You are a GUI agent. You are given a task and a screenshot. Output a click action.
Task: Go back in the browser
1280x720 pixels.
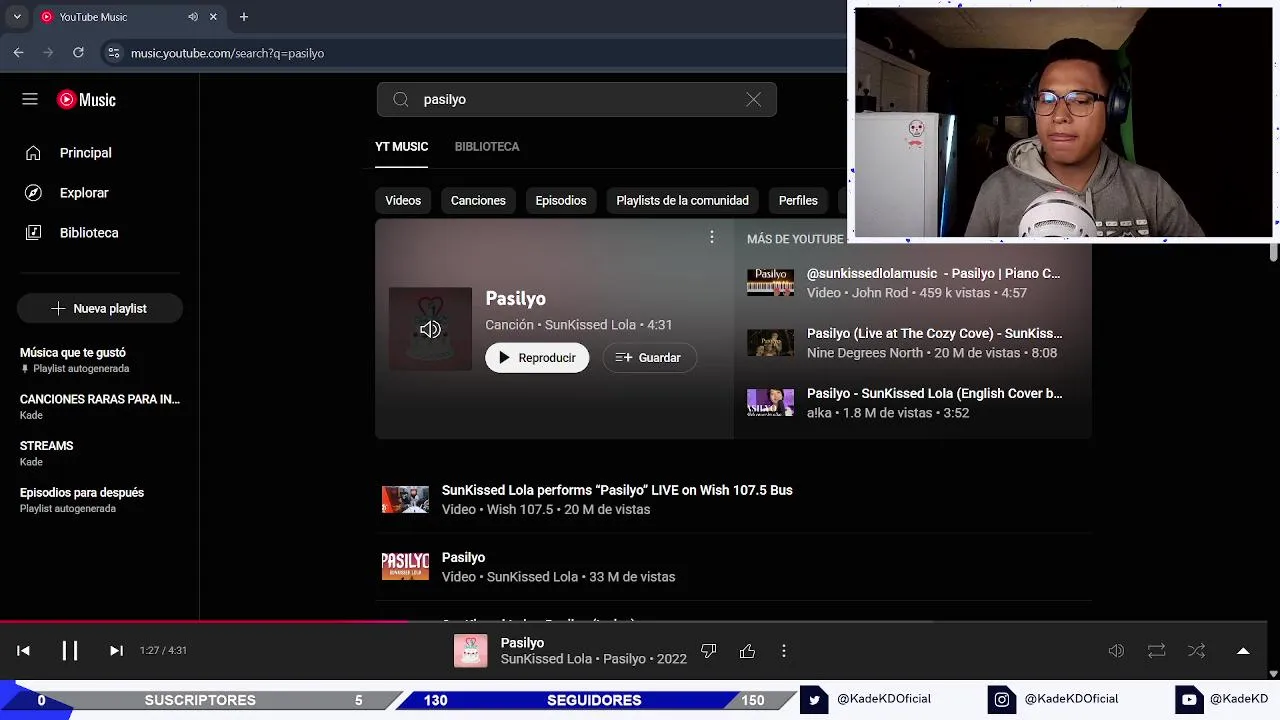coord(18,52)
